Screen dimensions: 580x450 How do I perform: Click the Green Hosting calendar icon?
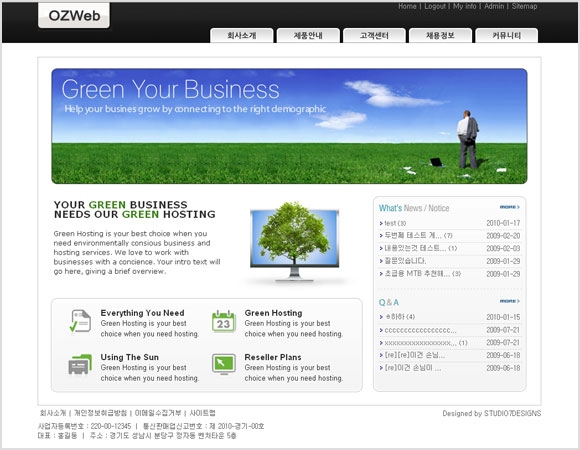(223, 321)
